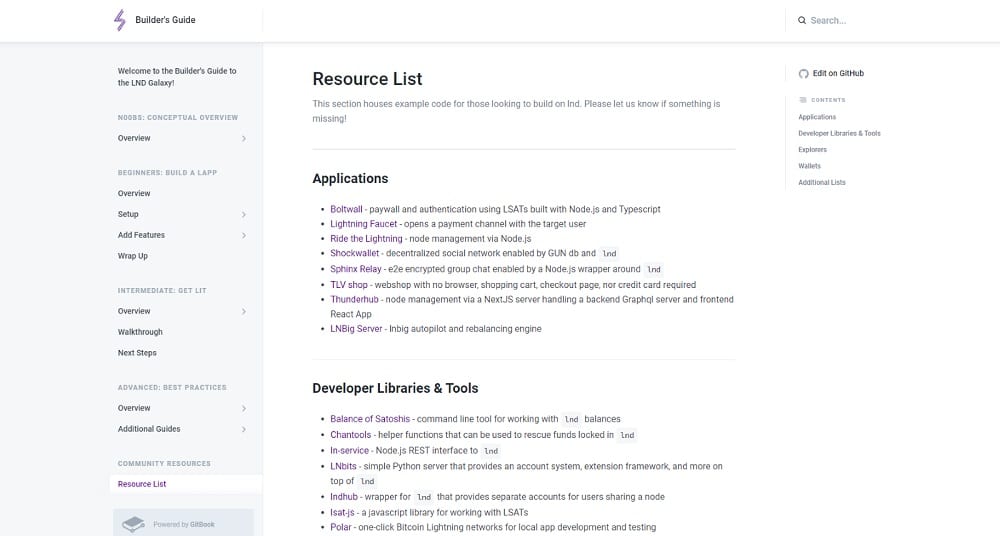
Task: Expand the Noobs Overview chevron
Action: coord(244,138)
